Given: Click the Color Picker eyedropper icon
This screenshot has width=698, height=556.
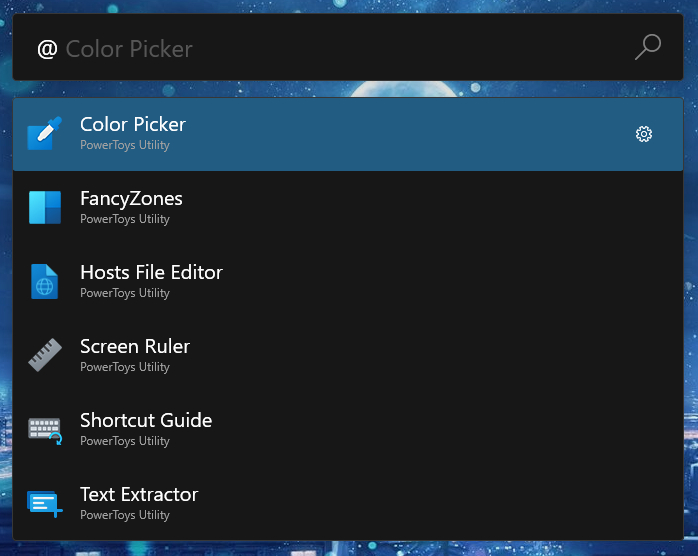Looking at the screenshot, I should tap(44, 133).
